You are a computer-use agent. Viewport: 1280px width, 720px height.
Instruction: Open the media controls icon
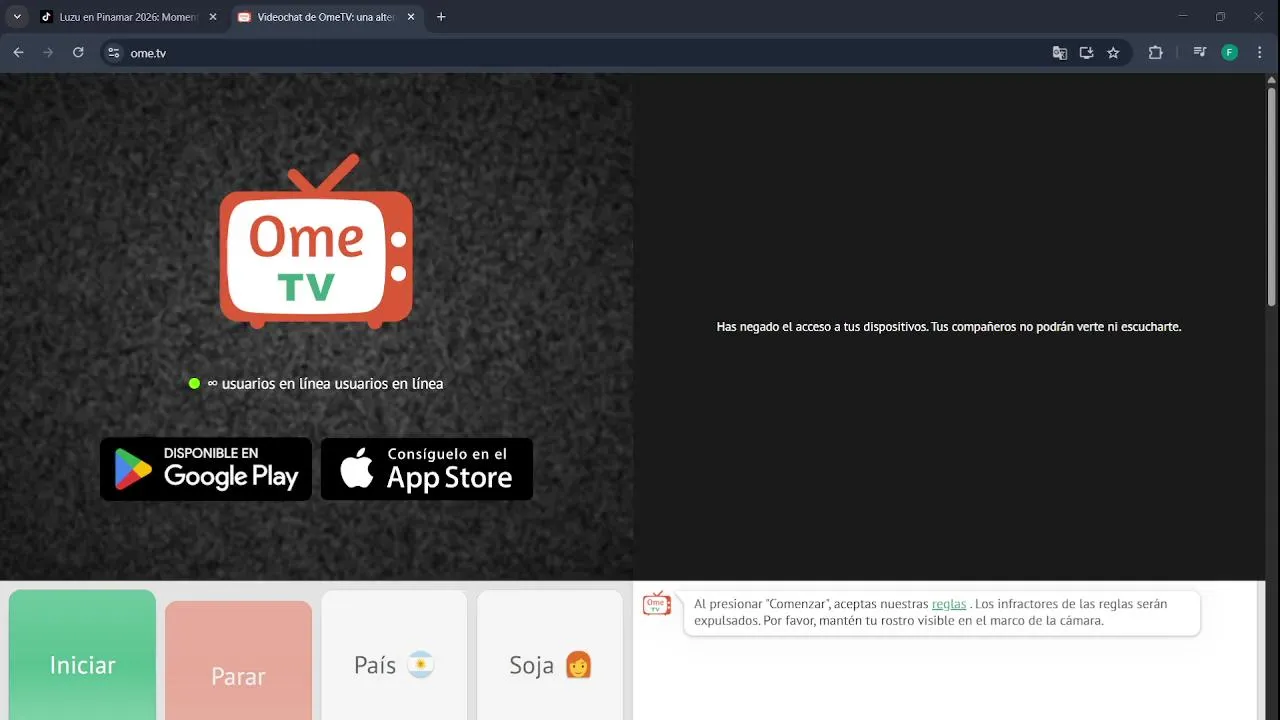1200,53
